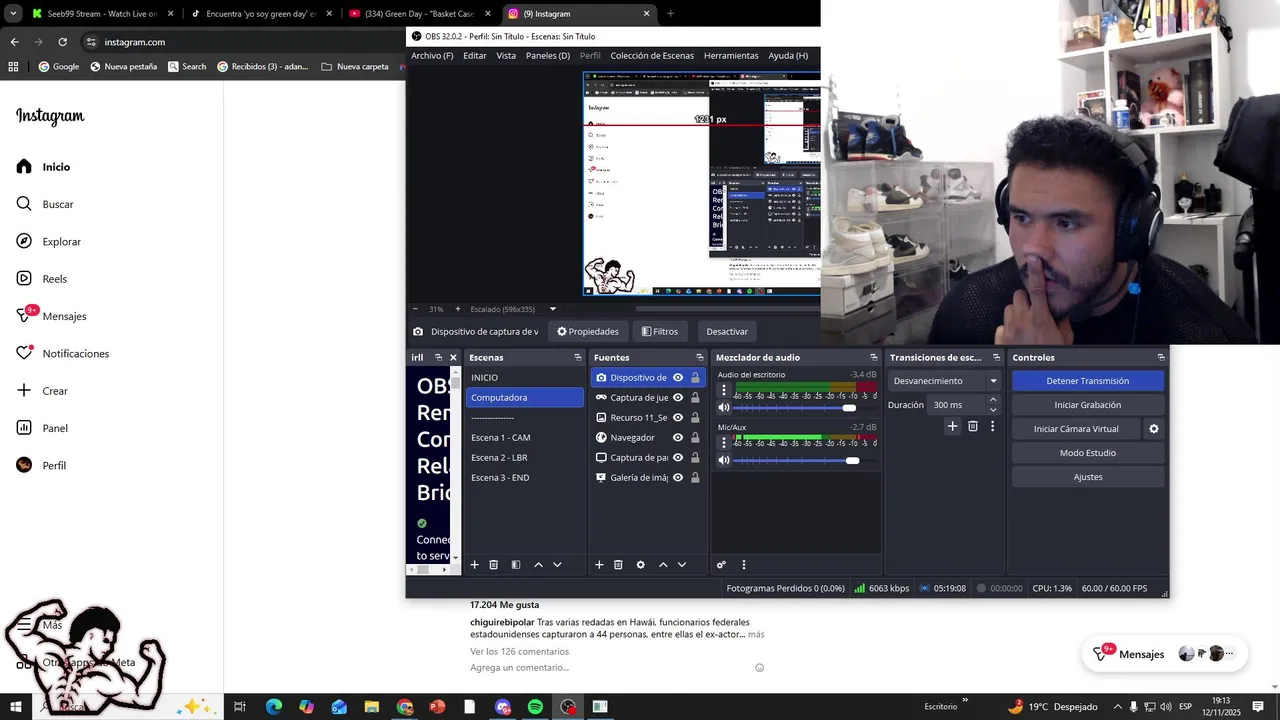Close the irll dock panel
Screen dimensions: 1280x720
453,357
